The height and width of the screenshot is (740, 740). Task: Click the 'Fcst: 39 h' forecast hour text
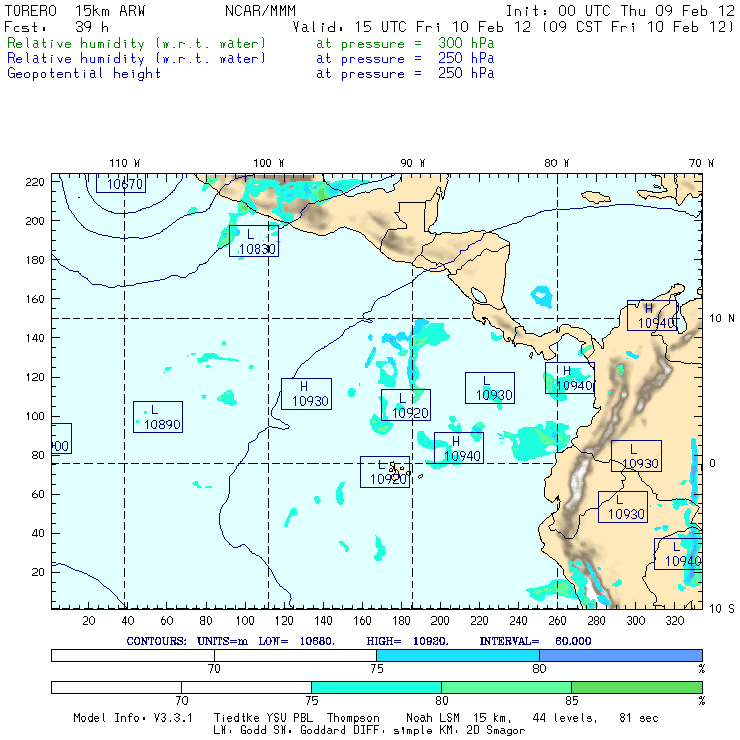[x=56, y=27]
